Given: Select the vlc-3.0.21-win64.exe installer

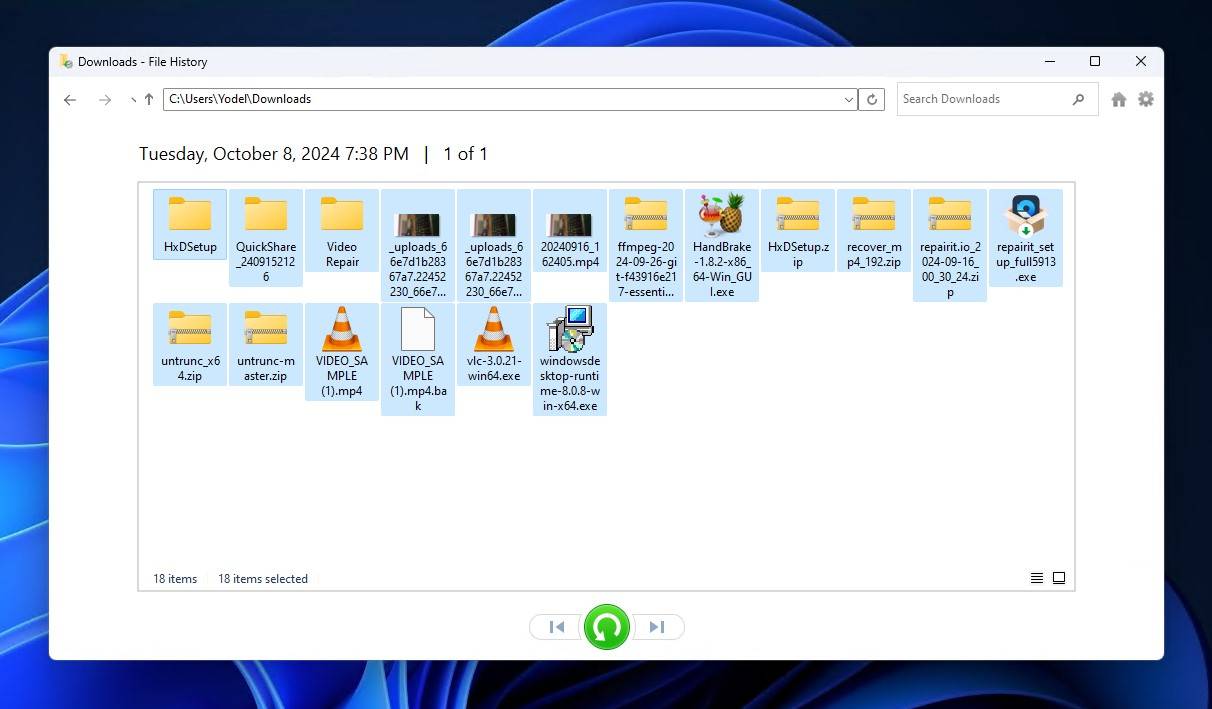Looking at the screenshot, I should click(494, 345).
